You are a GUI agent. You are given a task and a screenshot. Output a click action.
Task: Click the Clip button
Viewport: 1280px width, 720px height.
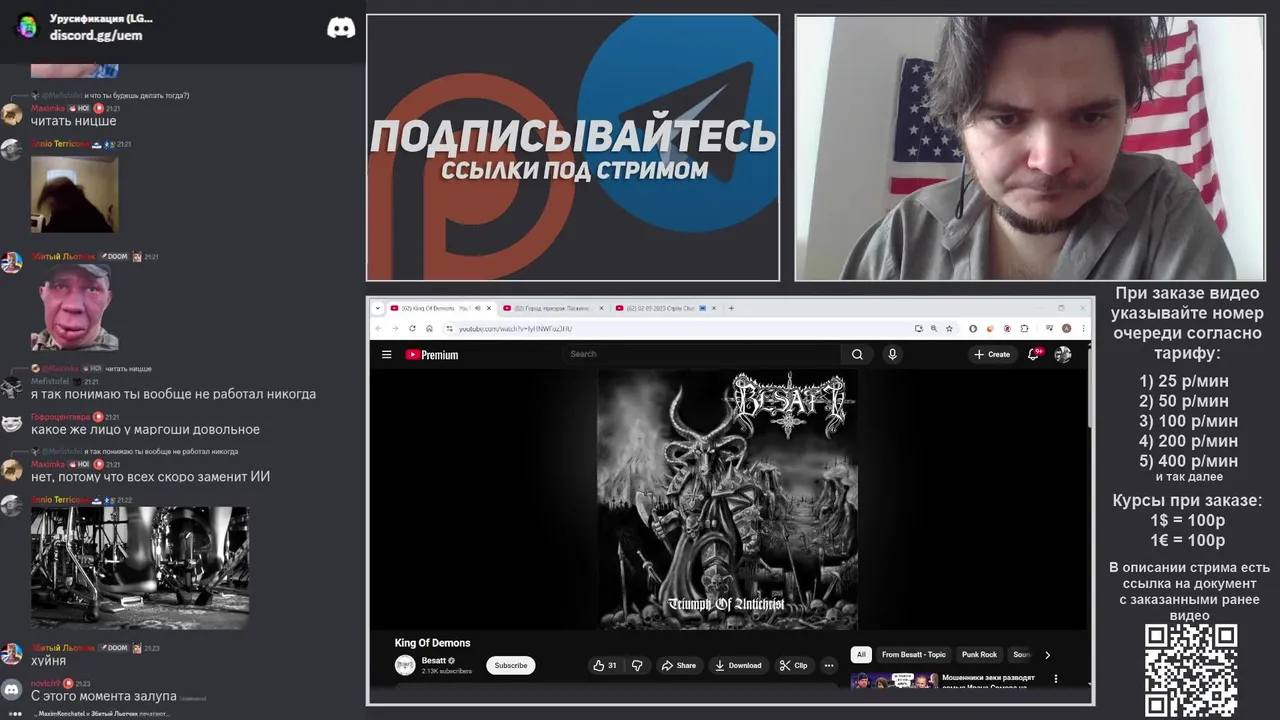tap(794, 665)
